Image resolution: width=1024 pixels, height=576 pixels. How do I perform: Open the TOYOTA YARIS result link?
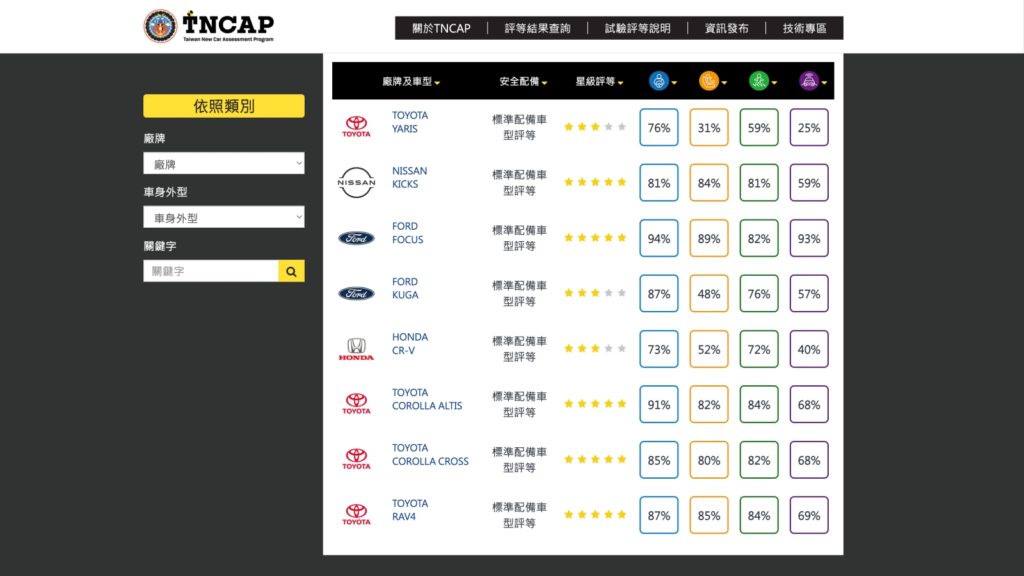click(410, 122)
